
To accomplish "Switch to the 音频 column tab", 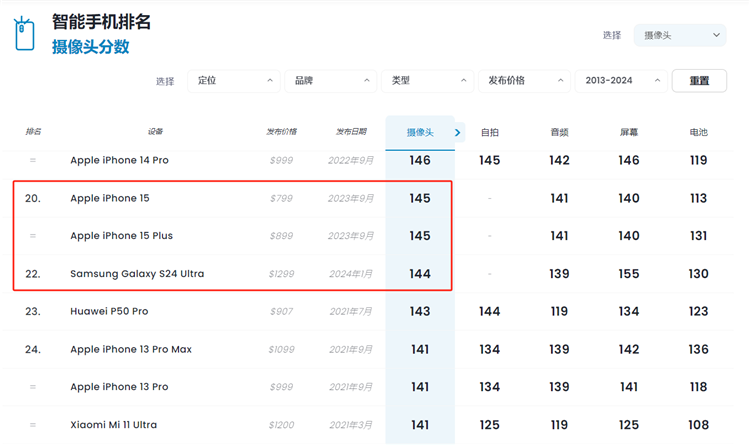I will pyautogui.click(x=559, y=133).
